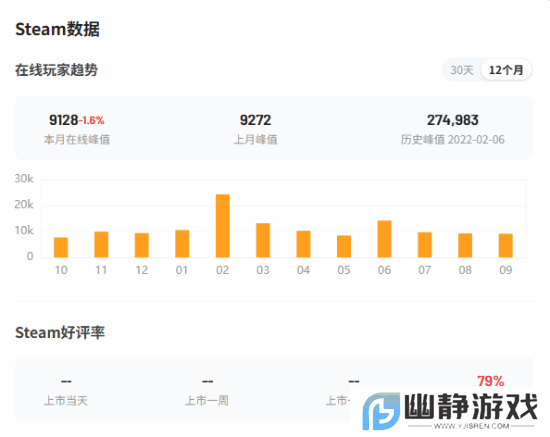
Task: Click the bar for month 10
Action: [x=61, y=248]
